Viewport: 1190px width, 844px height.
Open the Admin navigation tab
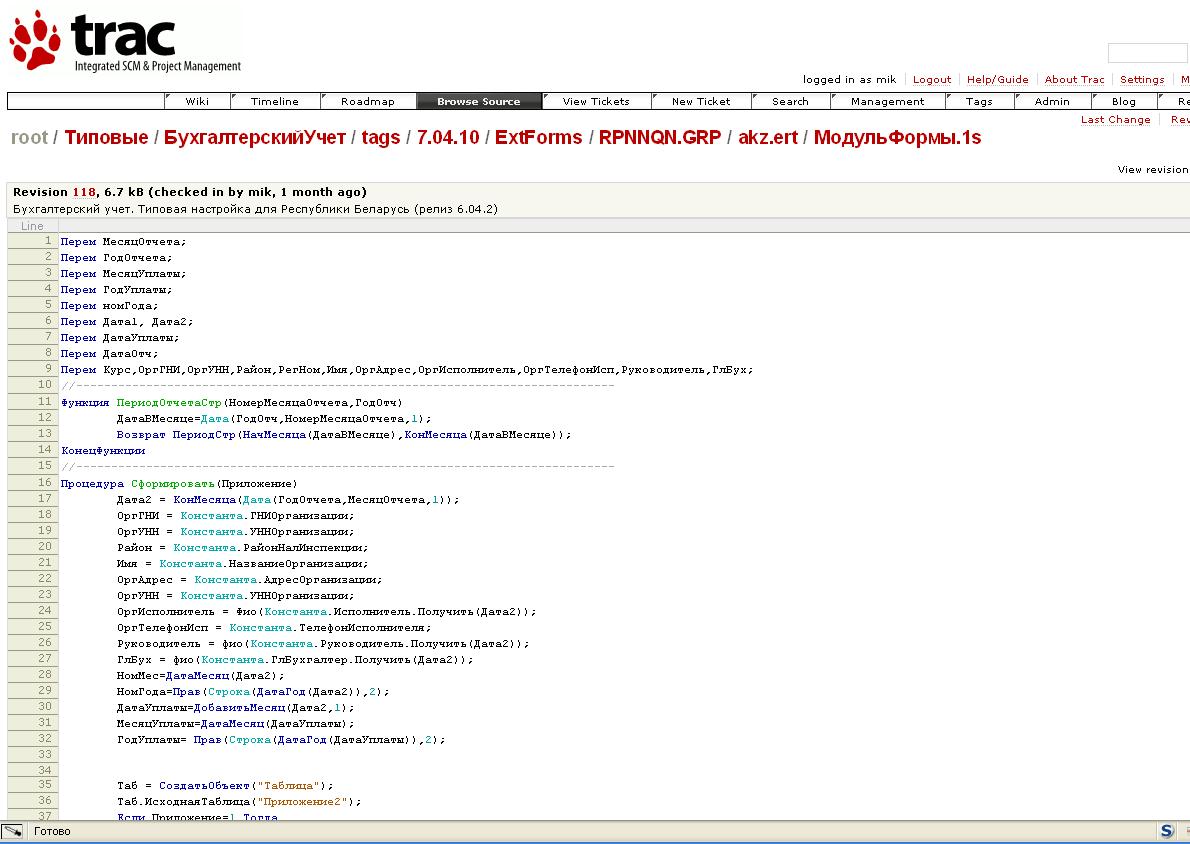(x=1051, y=101)
